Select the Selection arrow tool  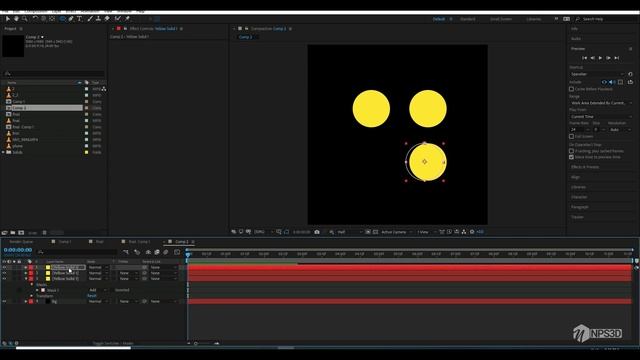pos(7,19)
